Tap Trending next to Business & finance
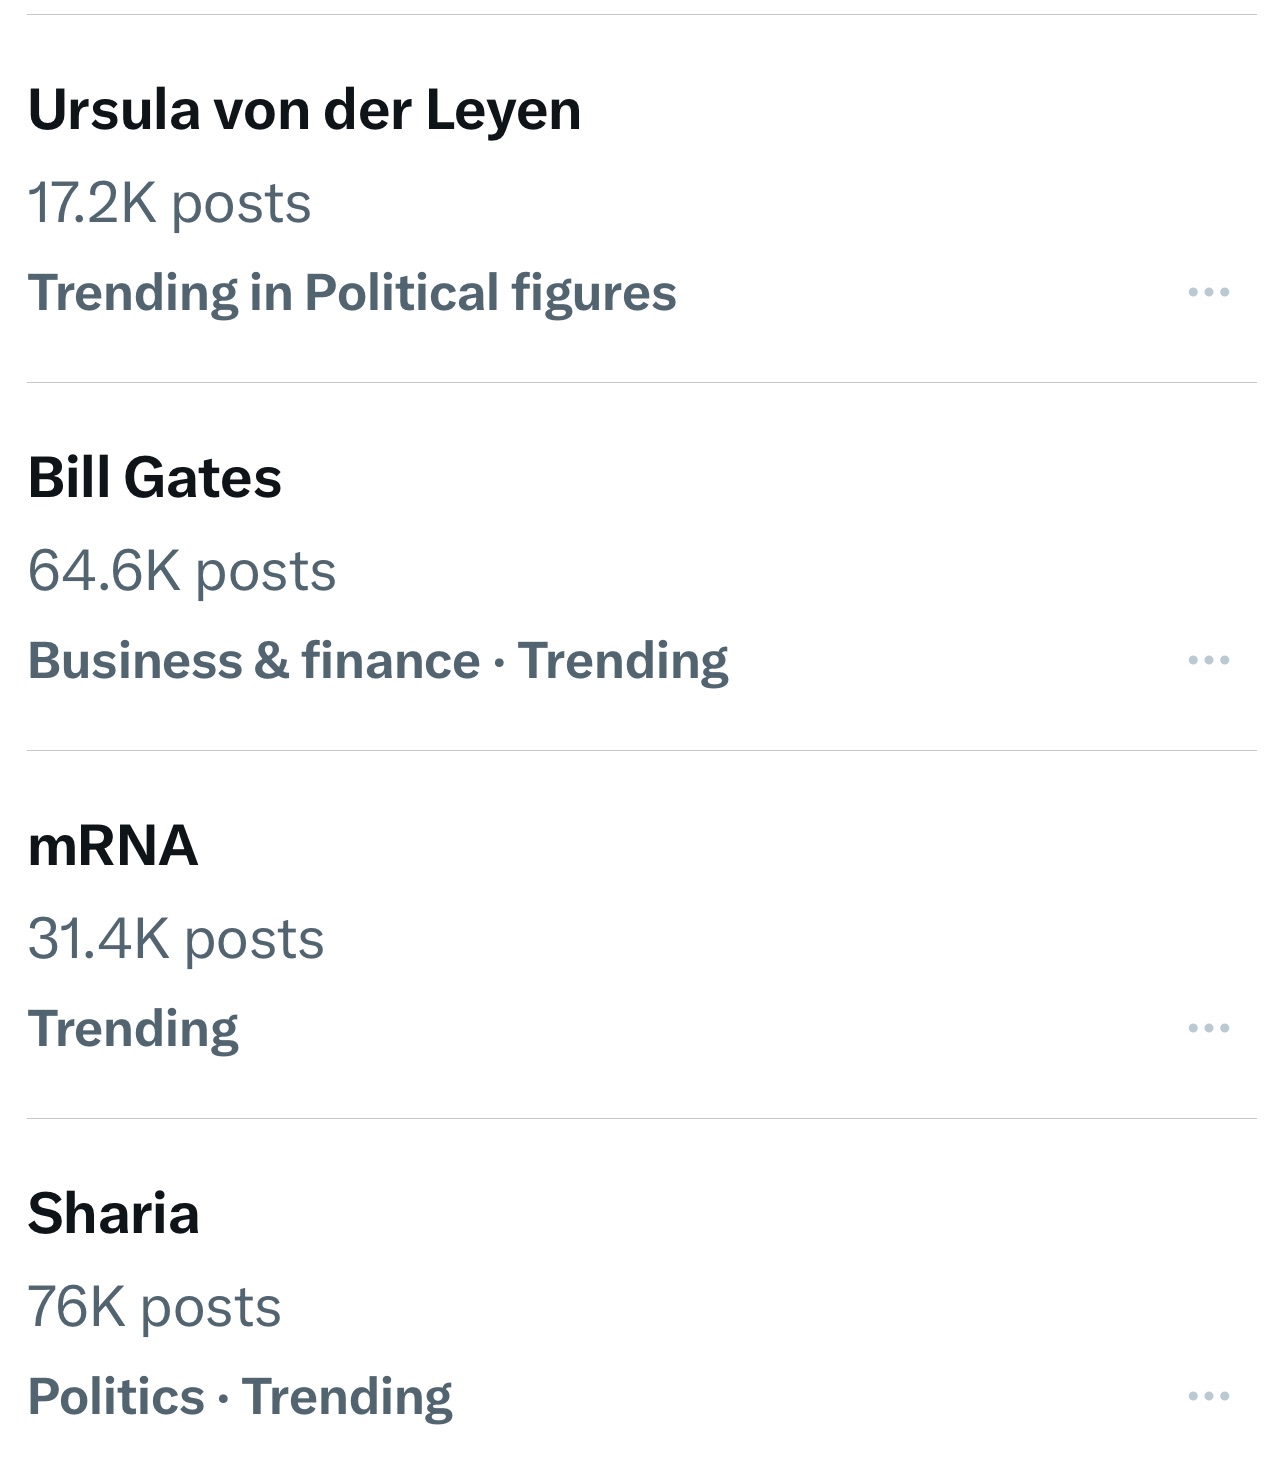1284x1477 pixels. point(623,661)
